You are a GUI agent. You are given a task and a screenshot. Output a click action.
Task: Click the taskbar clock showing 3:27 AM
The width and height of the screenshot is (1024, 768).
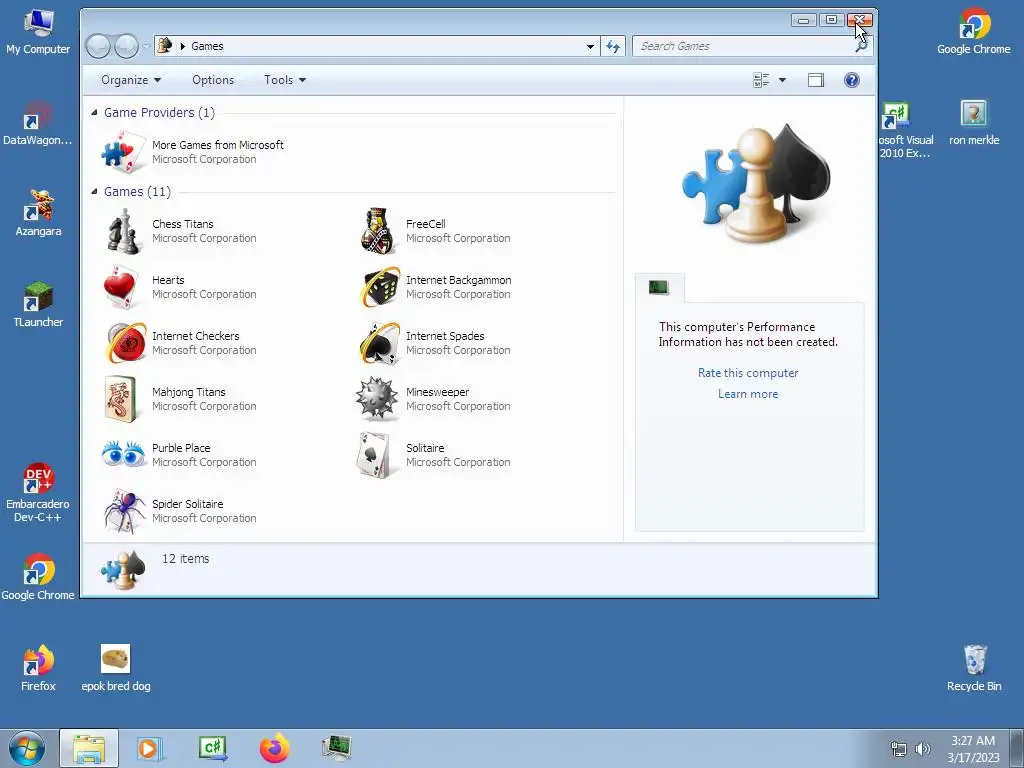(973, 749)
